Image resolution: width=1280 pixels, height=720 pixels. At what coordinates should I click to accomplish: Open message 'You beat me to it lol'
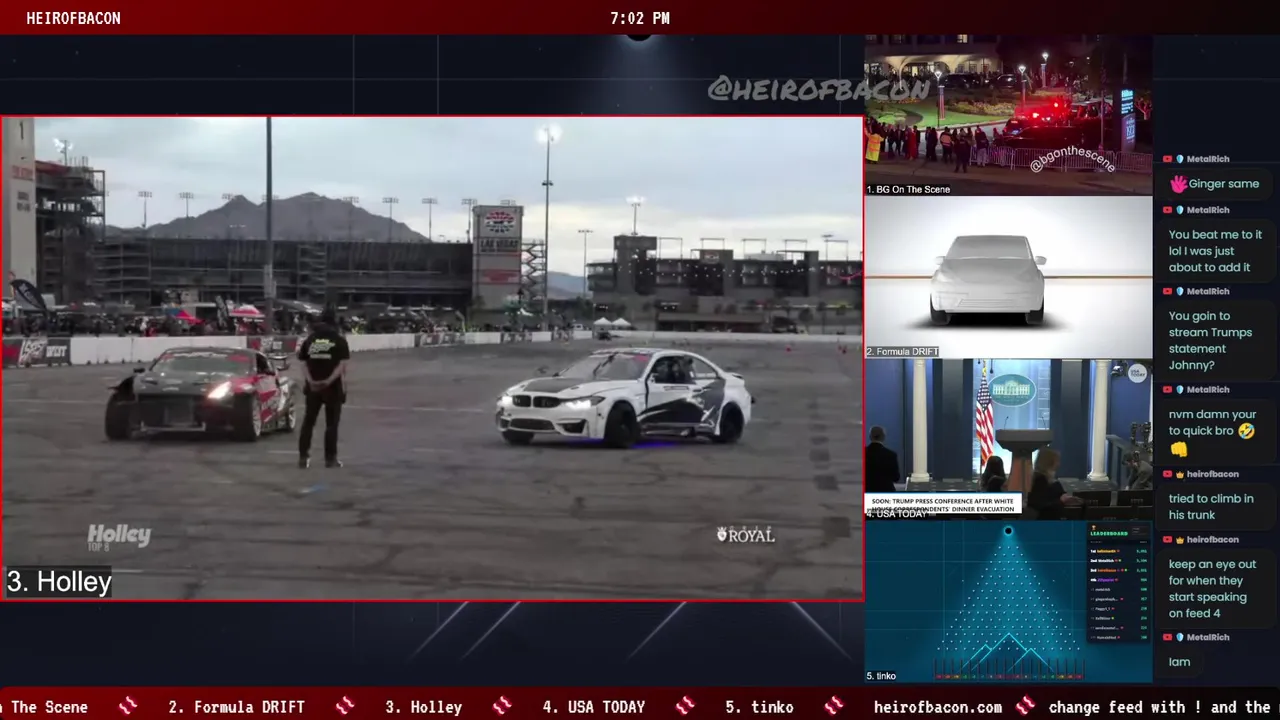coord(1215,251)
